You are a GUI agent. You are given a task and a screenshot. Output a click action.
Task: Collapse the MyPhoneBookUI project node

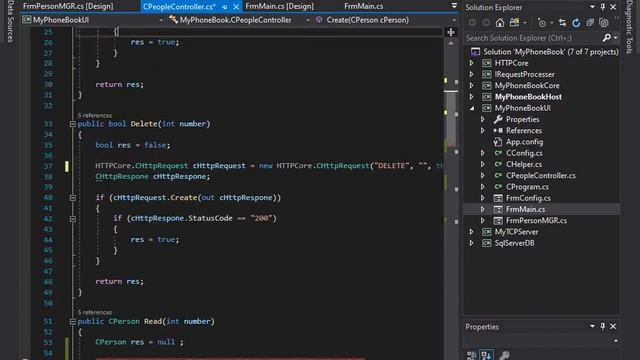(x=472, y=108)
